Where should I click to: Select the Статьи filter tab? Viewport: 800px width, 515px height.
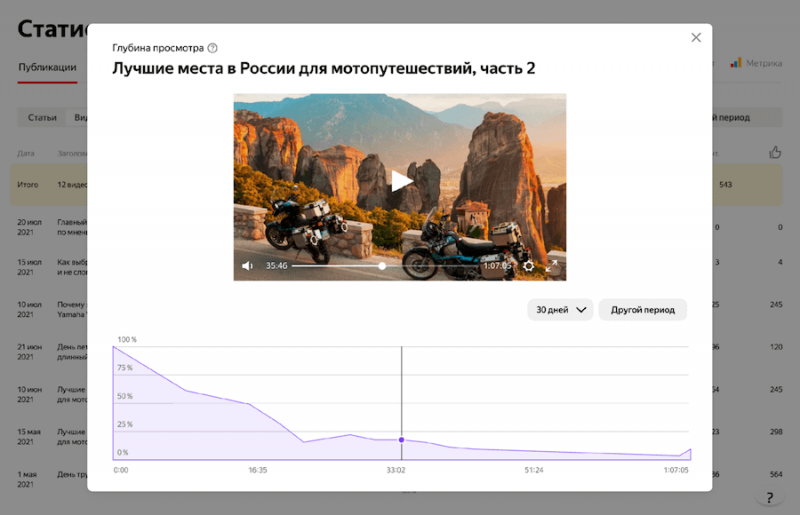tap(42, 118)
